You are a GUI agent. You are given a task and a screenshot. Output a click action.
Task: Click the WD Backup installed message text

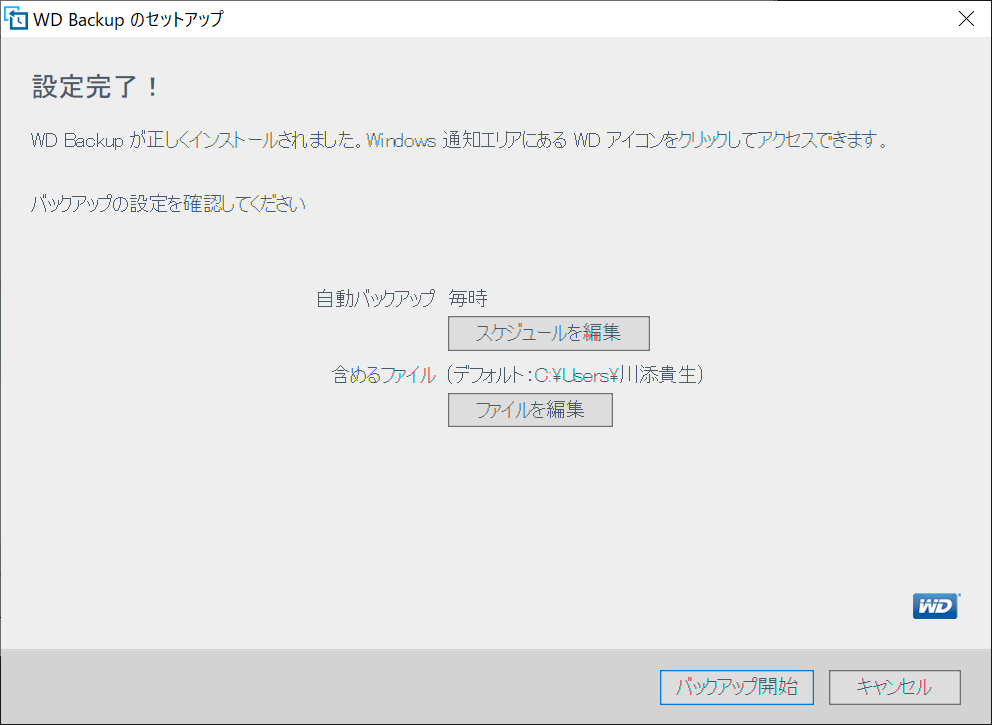click(459, 140)
